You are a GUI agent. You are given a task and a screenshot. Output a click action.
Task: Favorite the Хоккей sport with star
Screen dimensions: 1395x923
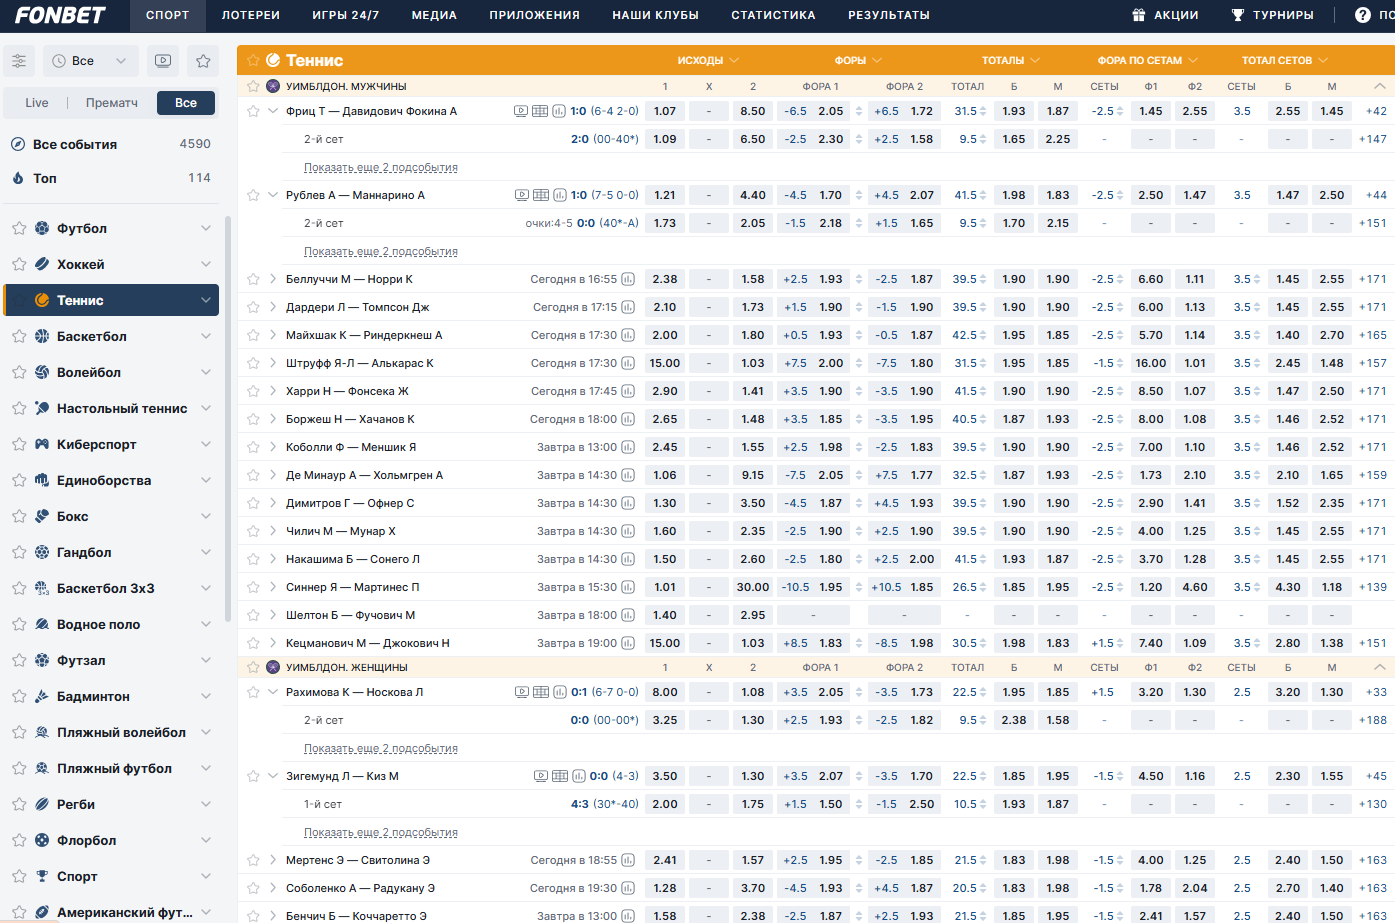[19, 264]
